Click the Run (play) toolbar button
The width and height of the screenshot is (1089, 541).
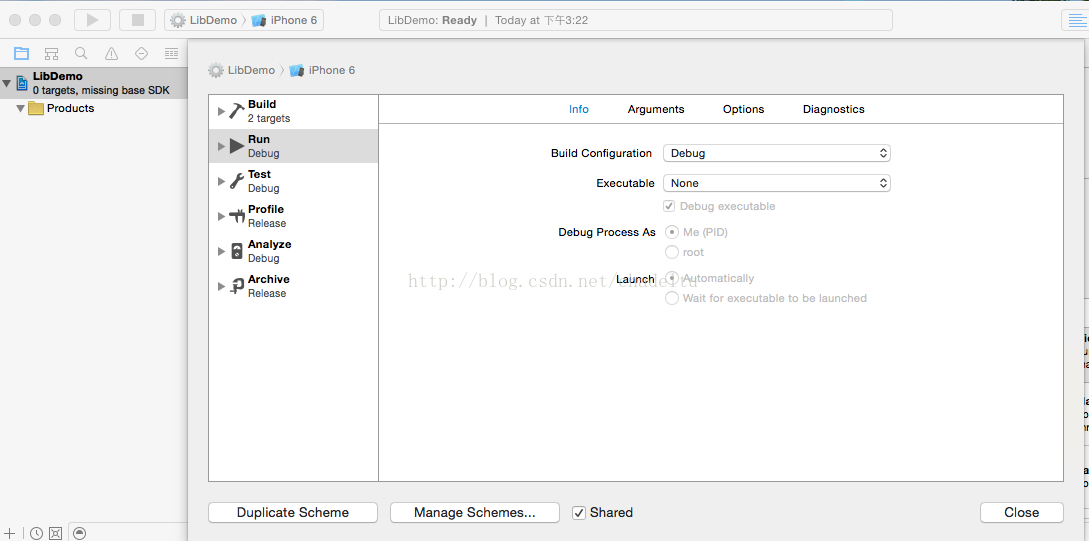92,20
